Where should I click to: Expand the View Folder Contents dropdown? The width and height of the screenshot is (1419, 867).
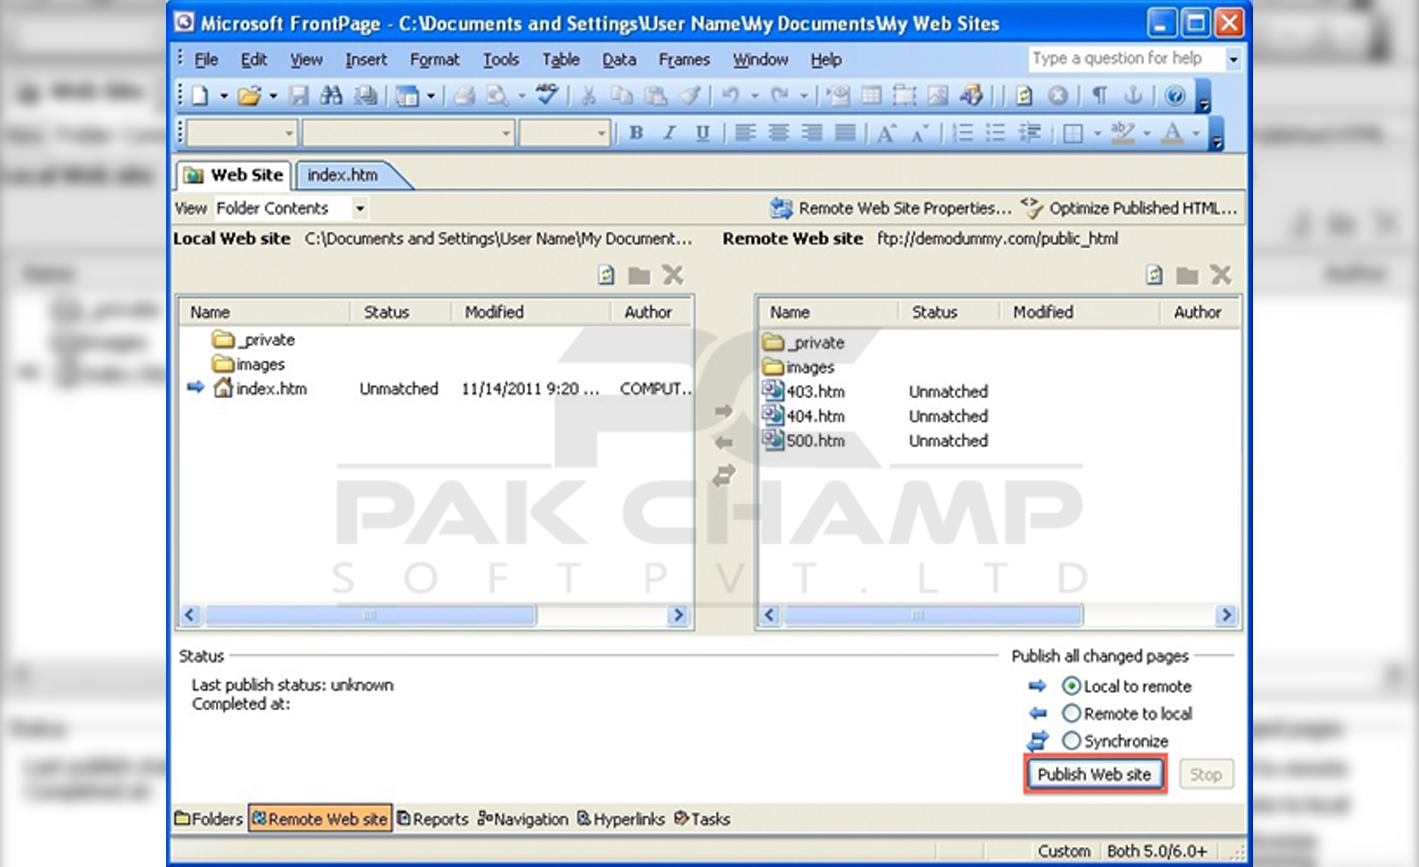(359, 208)
